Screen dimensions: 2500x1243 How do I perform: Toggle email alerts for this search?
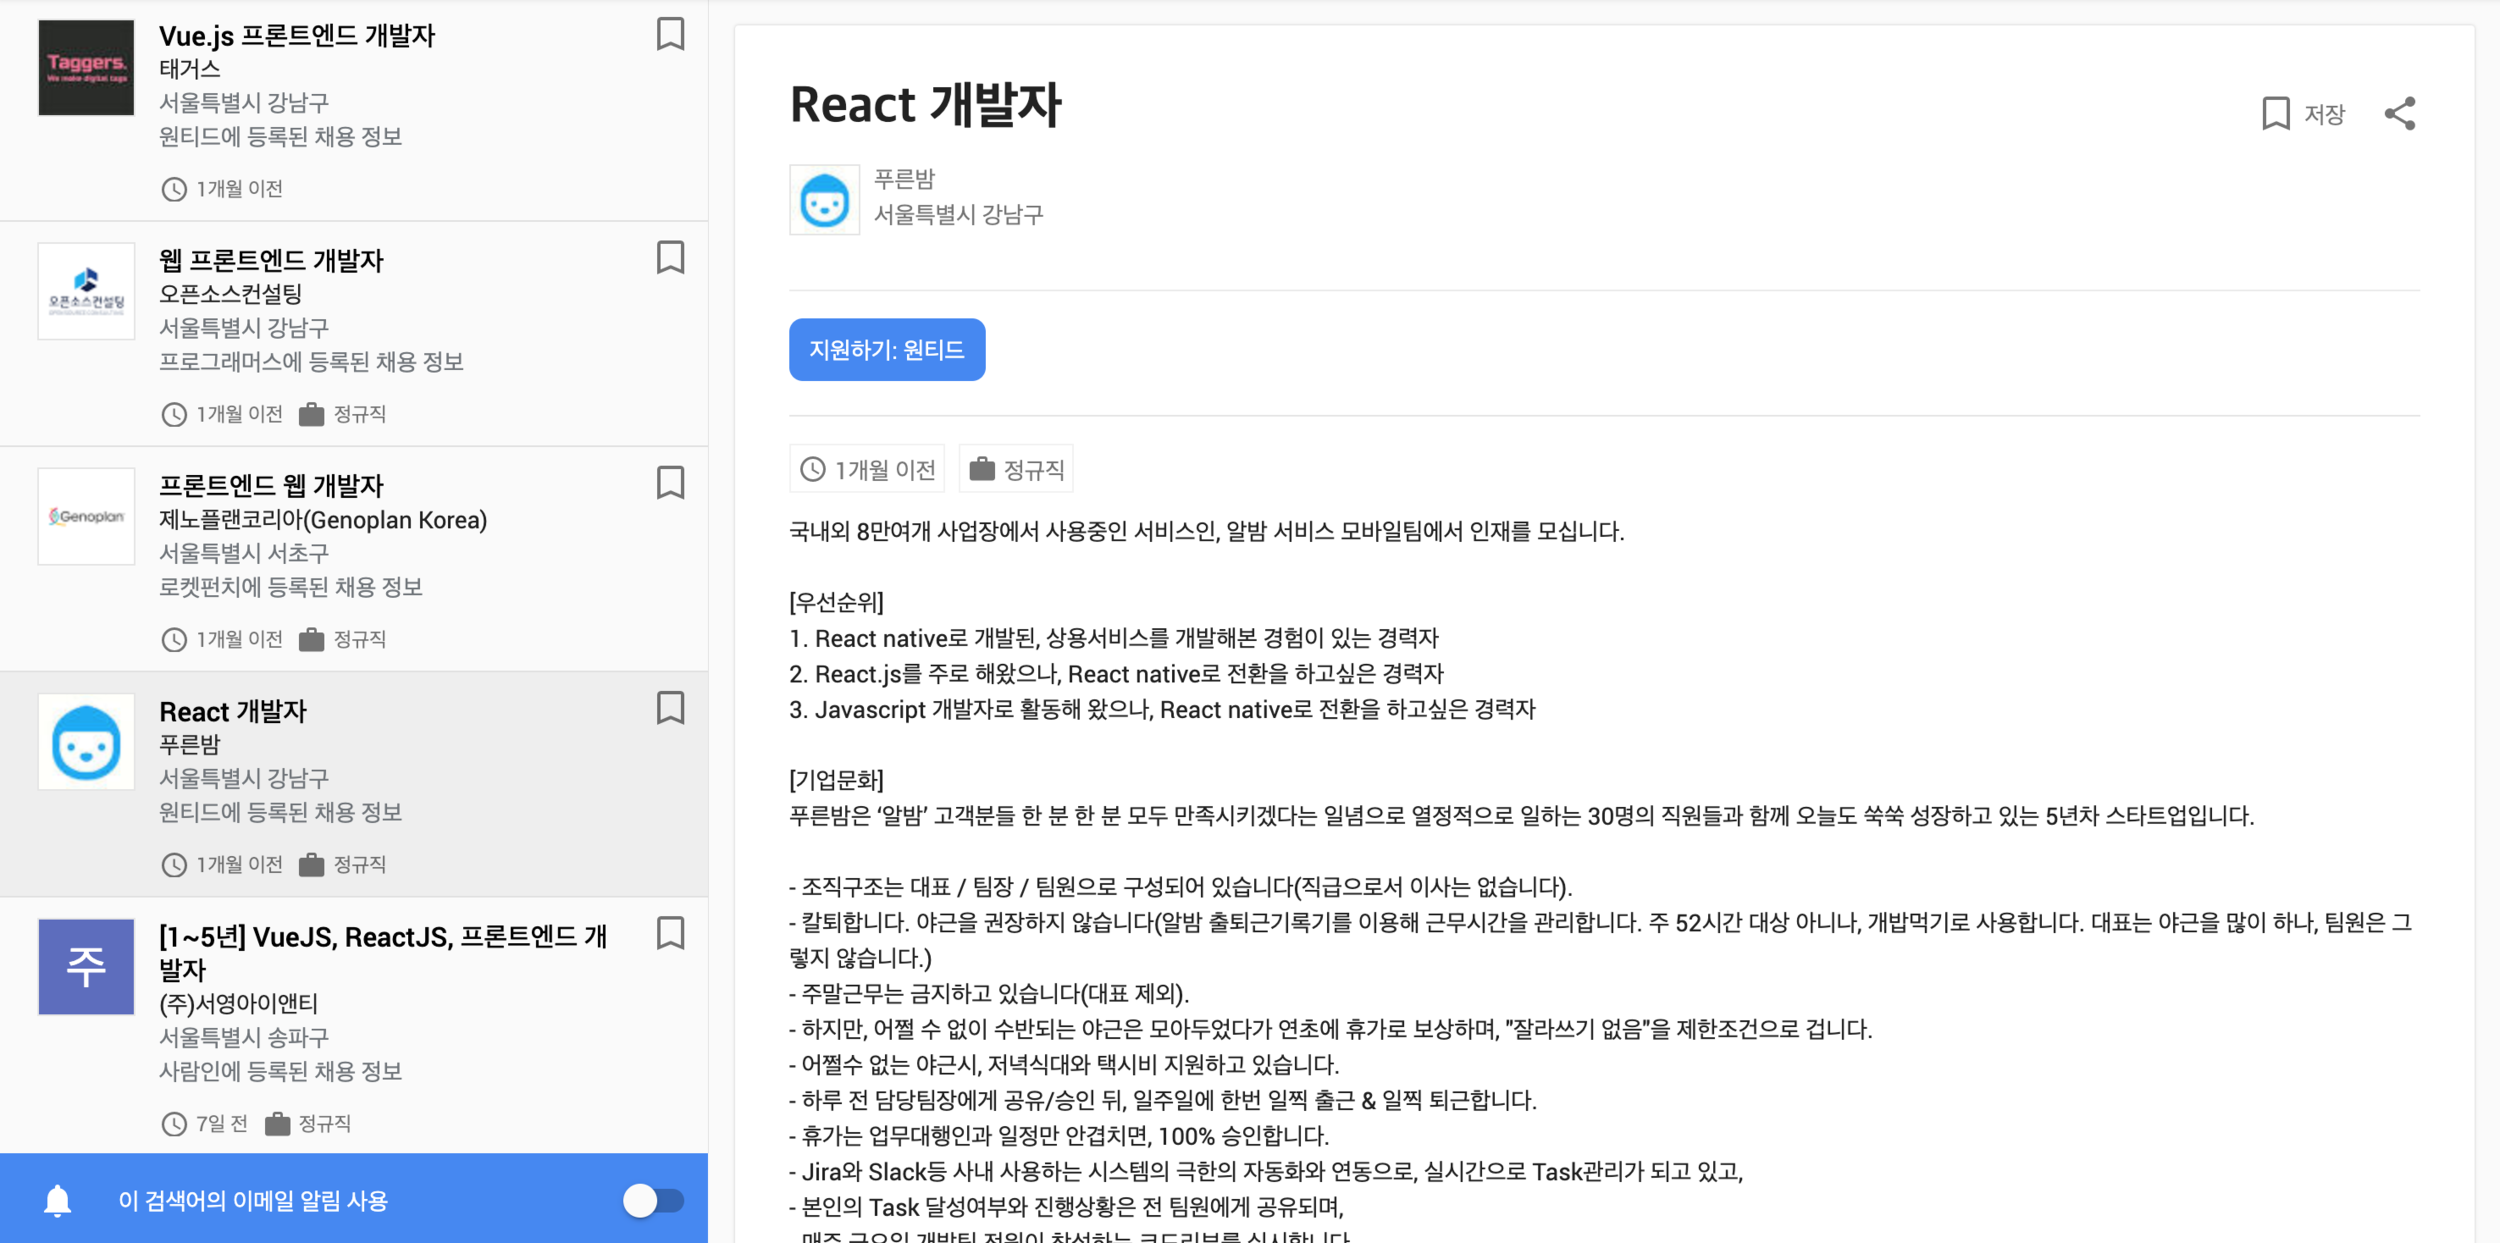point(654,1200)
